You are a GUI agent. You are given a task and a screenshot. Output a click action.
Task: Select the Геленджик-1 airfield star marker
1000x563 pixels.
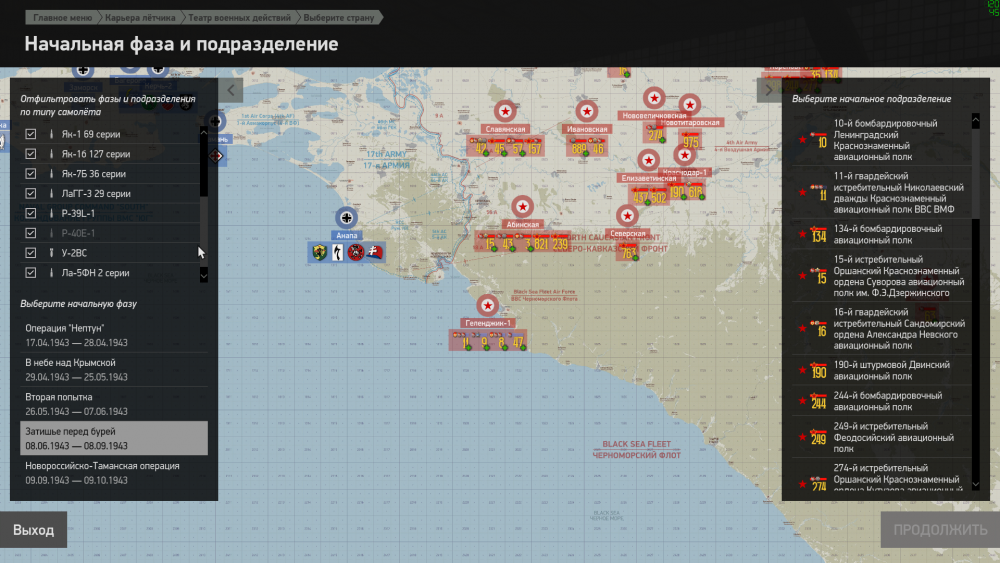[x=487, y=305]
